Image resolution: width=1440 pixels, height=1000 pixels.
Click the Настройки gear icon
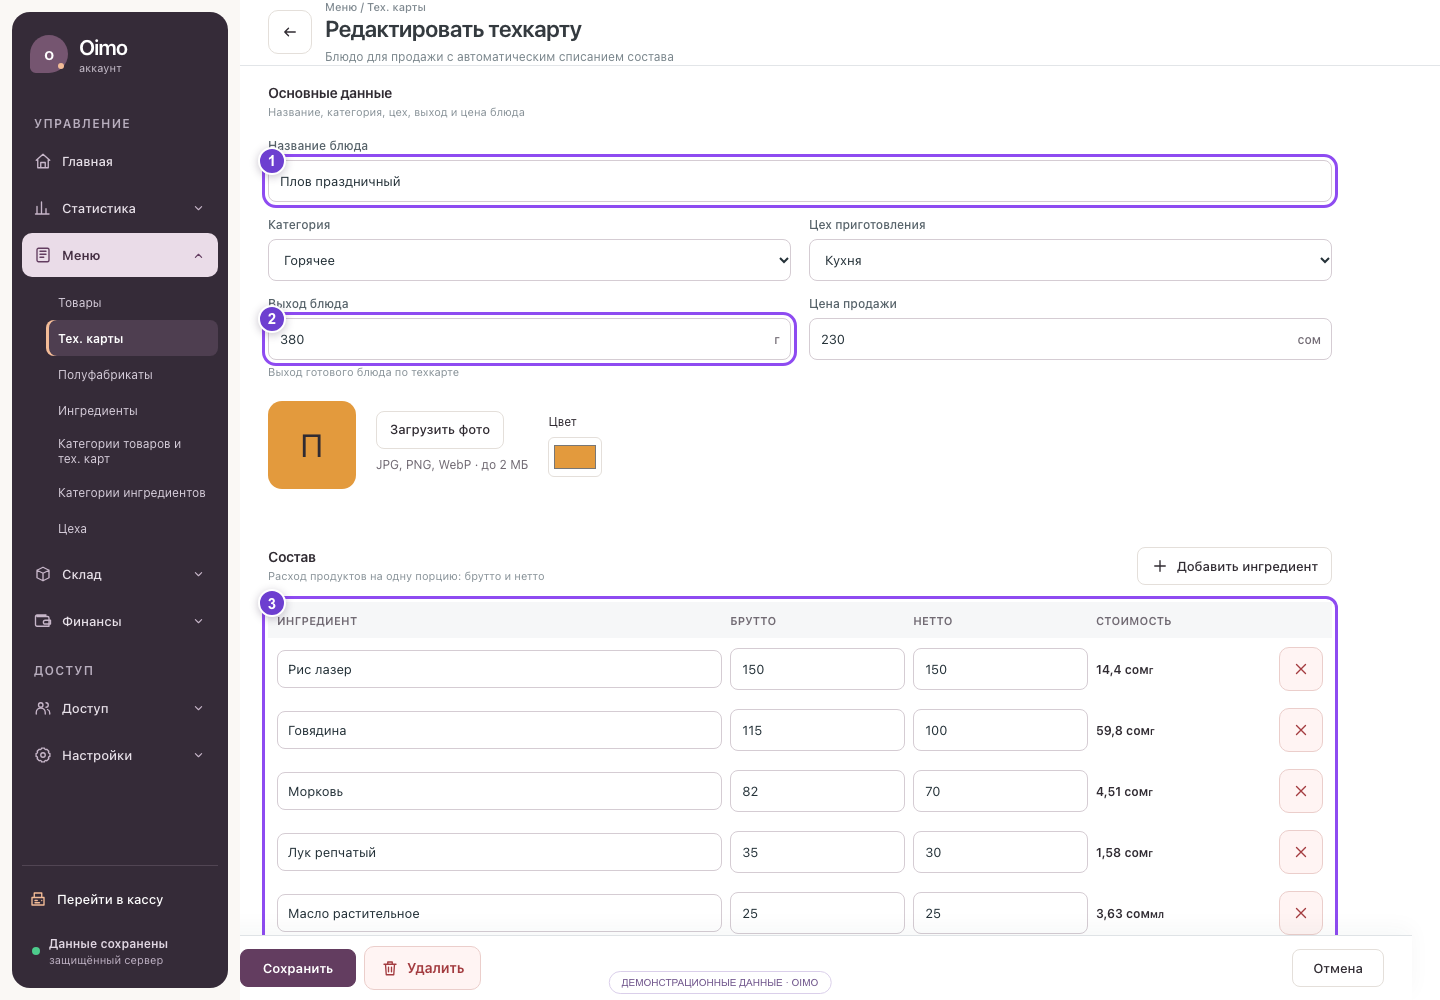pos(43,755)
